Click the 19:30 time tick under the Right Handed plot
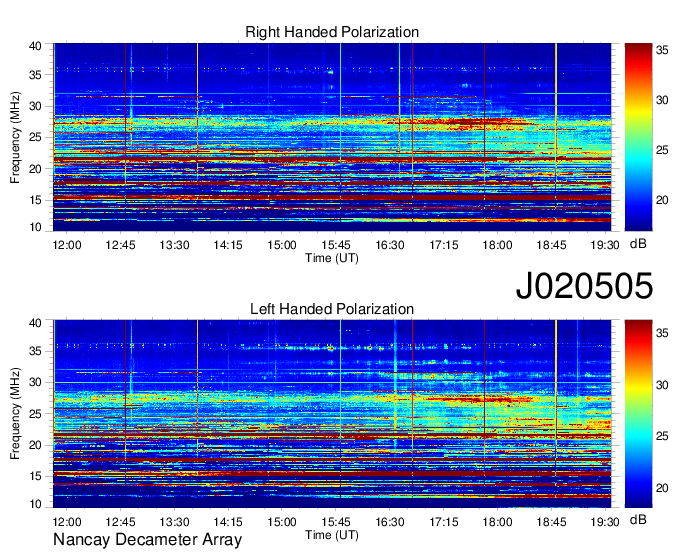This screenshot has height=552, width=680. [x=605, y=245]
